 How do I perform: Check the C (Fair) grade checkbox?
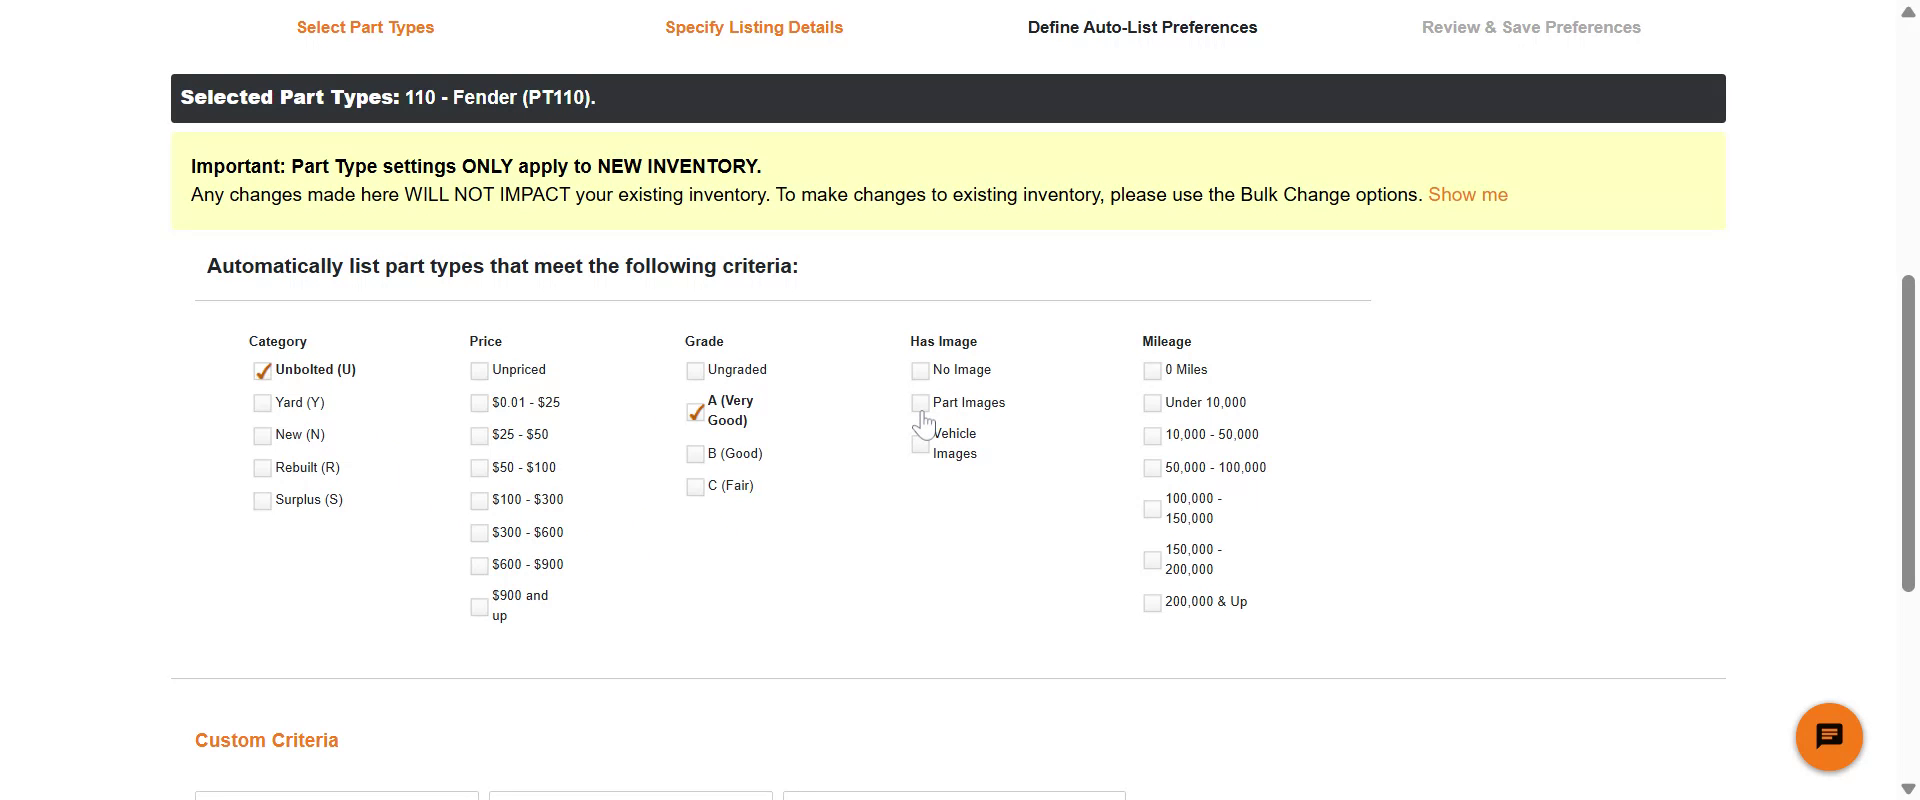pyautogui.click(x=695, y=487)
